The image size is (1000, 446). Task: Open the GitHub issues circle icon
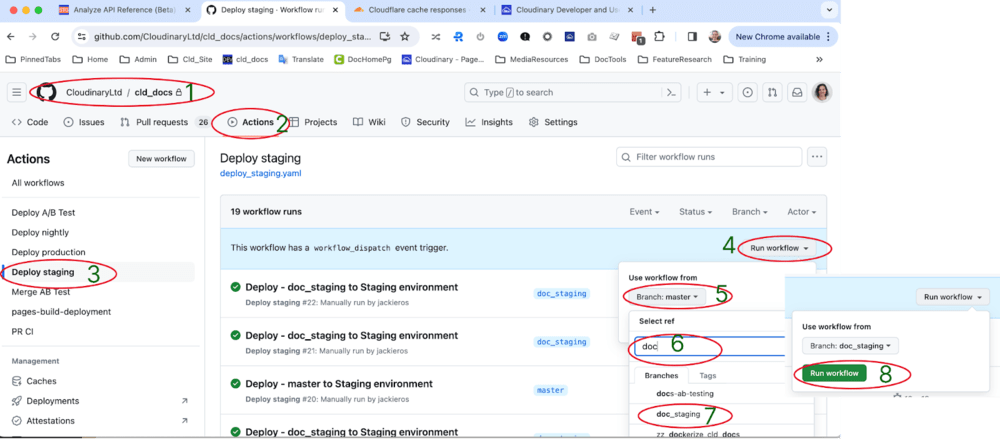747,93
